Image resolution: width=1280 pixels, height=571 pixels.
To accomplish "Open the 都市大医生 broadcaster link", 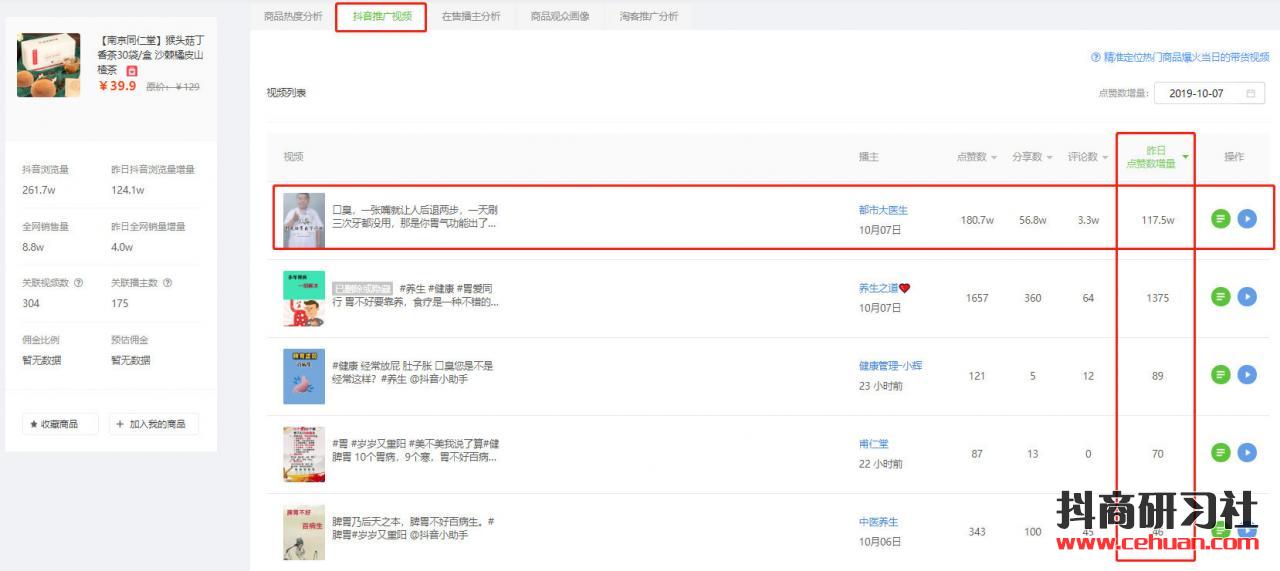I will coord(883,210).
